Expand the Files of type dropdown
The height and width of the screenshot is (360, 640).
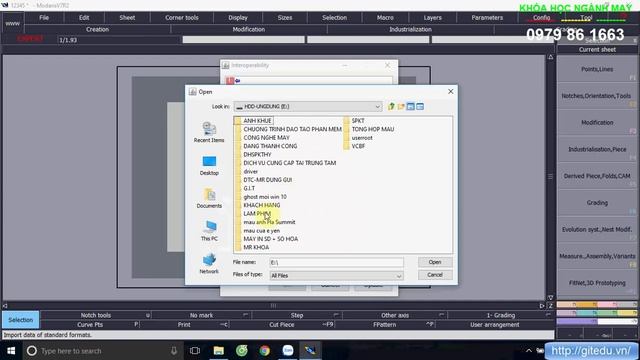pyautogui.click(x=399, y=276)
